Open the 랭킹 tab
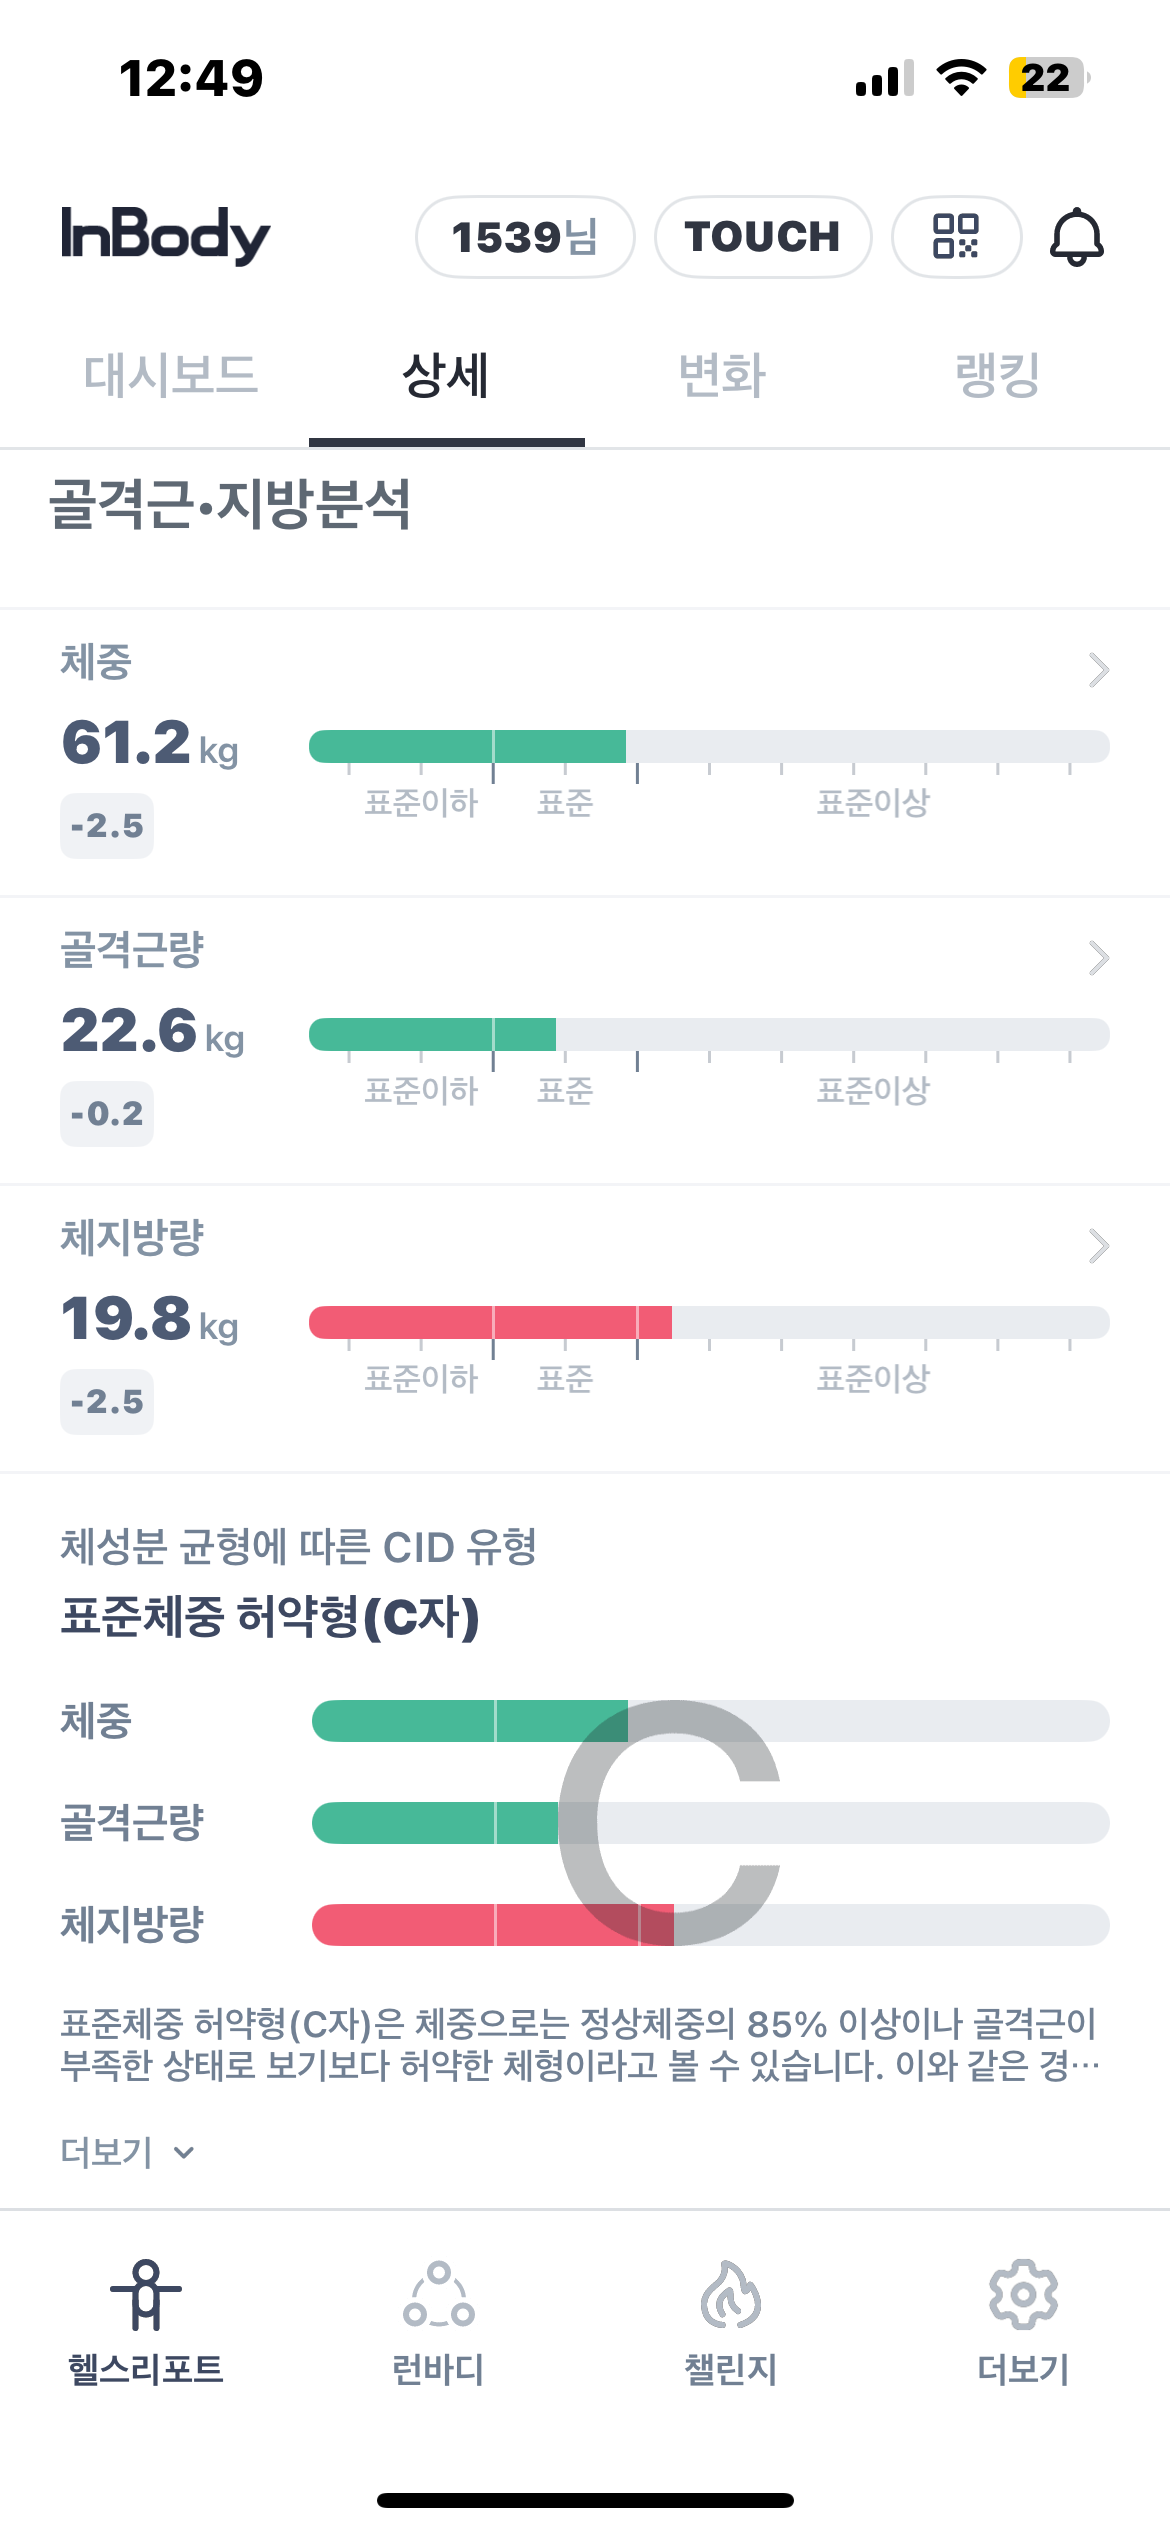 (998, 376)
